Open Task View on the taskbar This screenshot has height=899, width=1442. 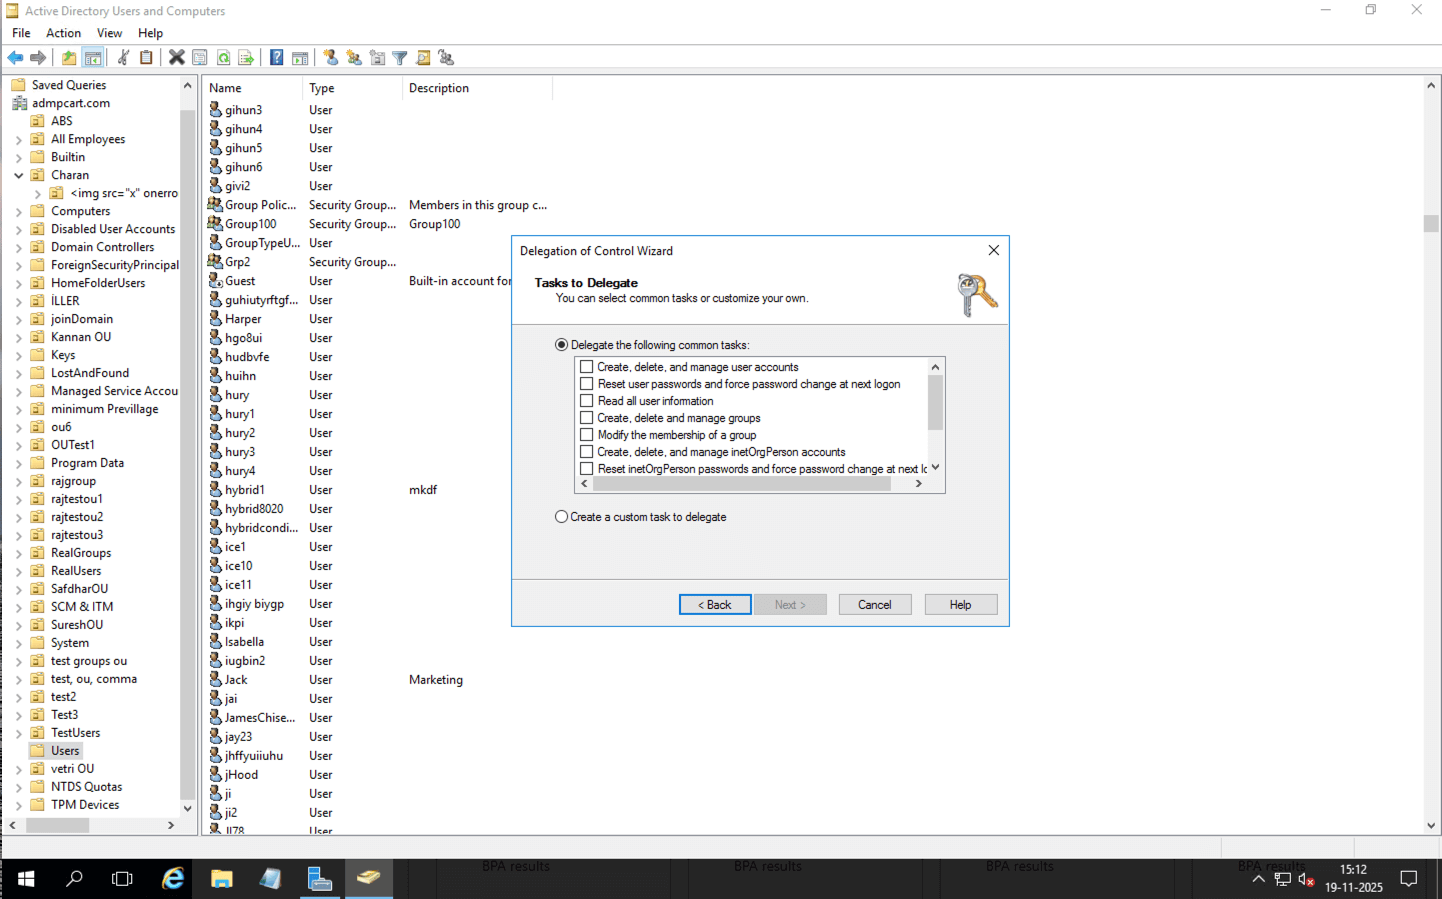point(122,879)
